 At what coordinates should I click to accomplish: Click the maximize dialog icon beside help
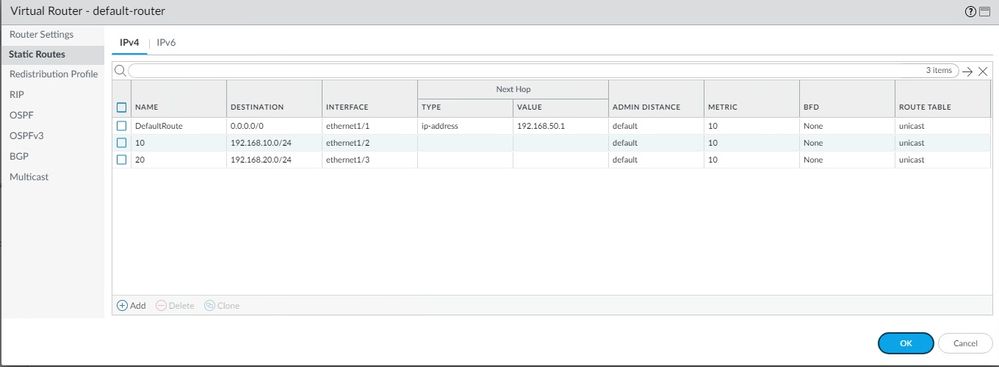tap(984, 11)
